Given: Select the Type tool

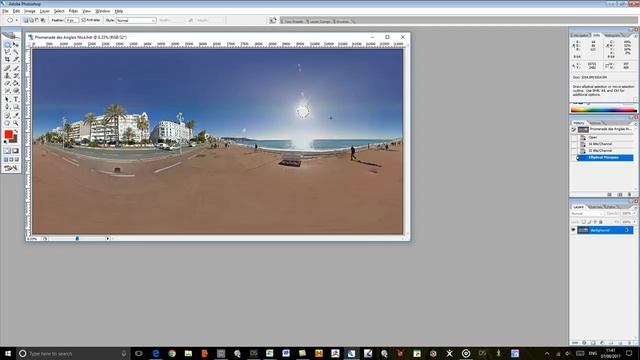Looking at the screenshot, I should [x=16, y=99].
